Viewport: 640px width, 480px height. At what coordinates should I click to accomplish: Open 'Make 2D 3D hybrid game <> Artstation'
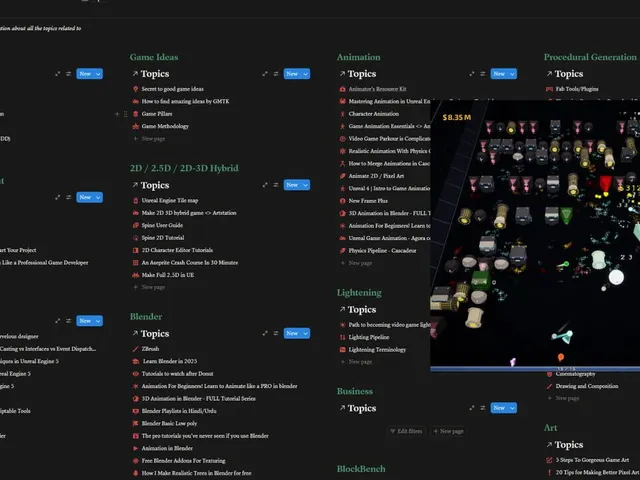tap(189, 213)
